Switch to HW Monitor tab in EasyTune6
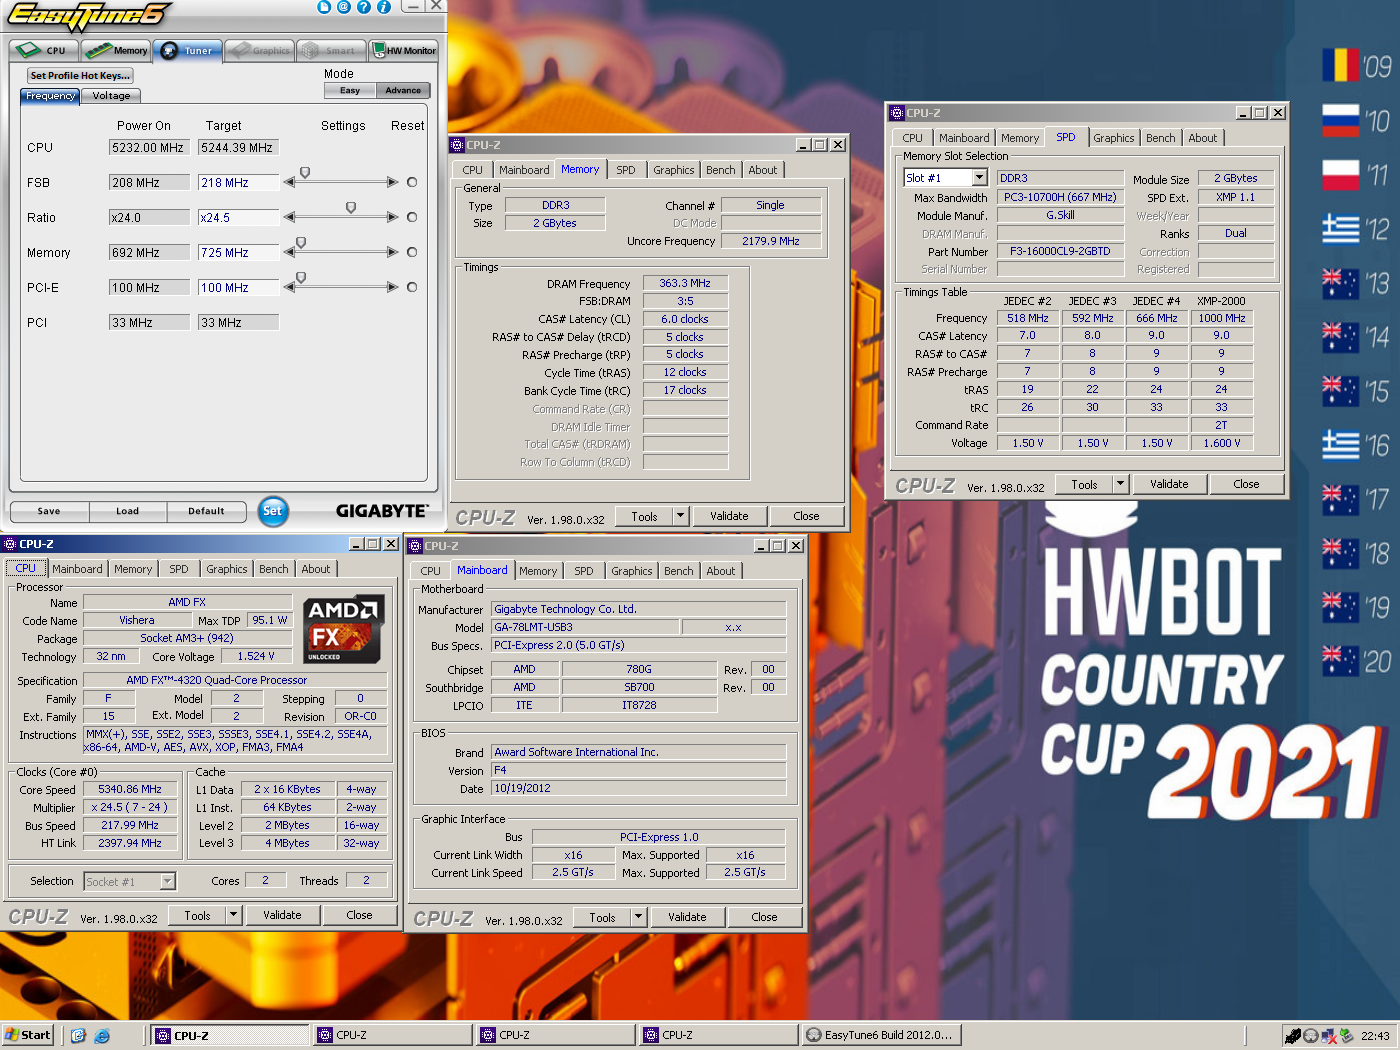The width and height of the screenshot is (1400, 1050). (x=404, y=50)
